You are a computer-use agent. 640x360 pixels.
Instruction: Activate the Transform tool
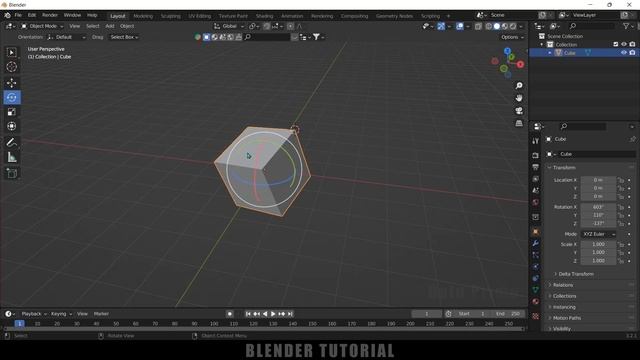click(11, 126)
